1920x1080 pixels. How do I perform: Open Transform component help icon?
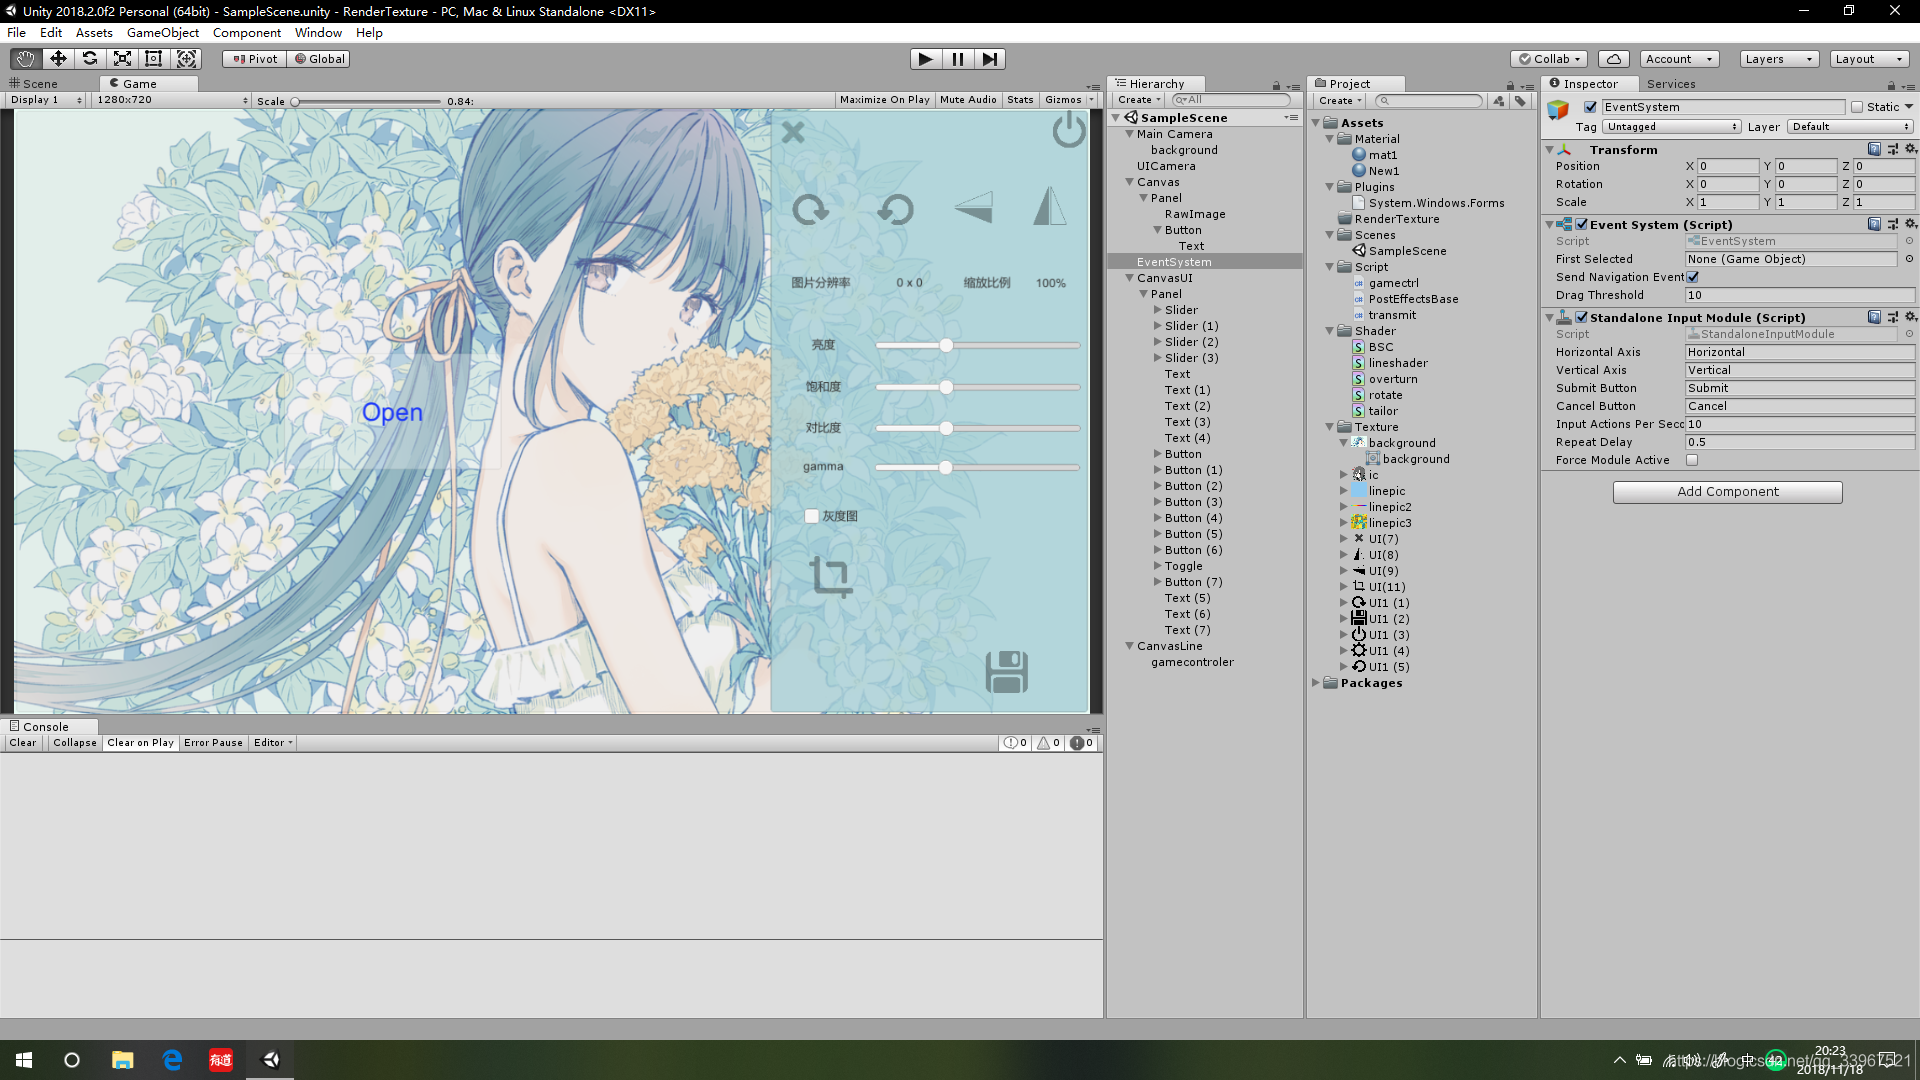(1874, 149)
